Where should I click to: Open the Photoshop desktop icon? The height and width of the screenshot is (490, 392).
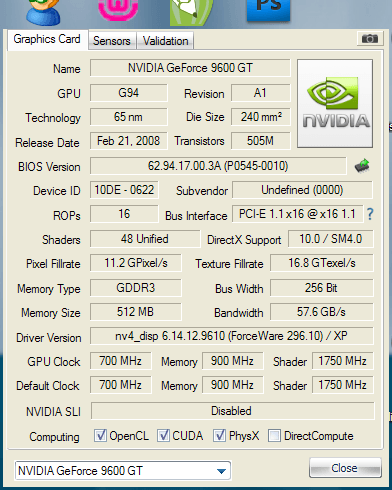(x=268, y=11)
